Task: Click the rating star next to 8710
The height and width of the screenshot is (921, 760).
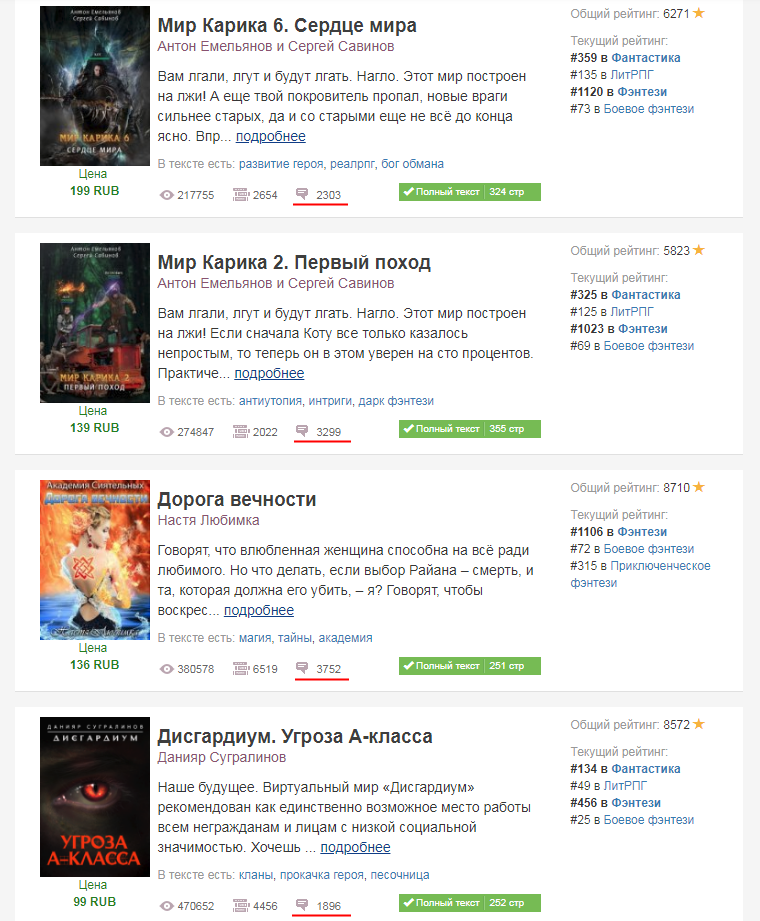Action: click(698, 487)
